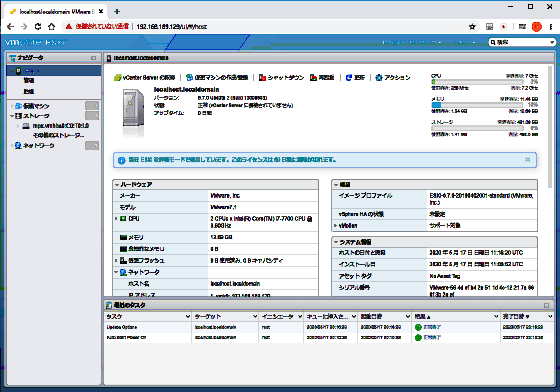Open the search field dropdown arrow
The width and height of the screenshot is (560, 392).
click(552, 42)
